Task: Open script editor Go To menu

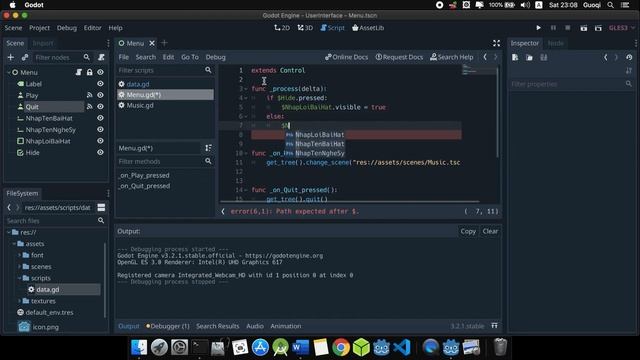Action: [x=190, y=57]
